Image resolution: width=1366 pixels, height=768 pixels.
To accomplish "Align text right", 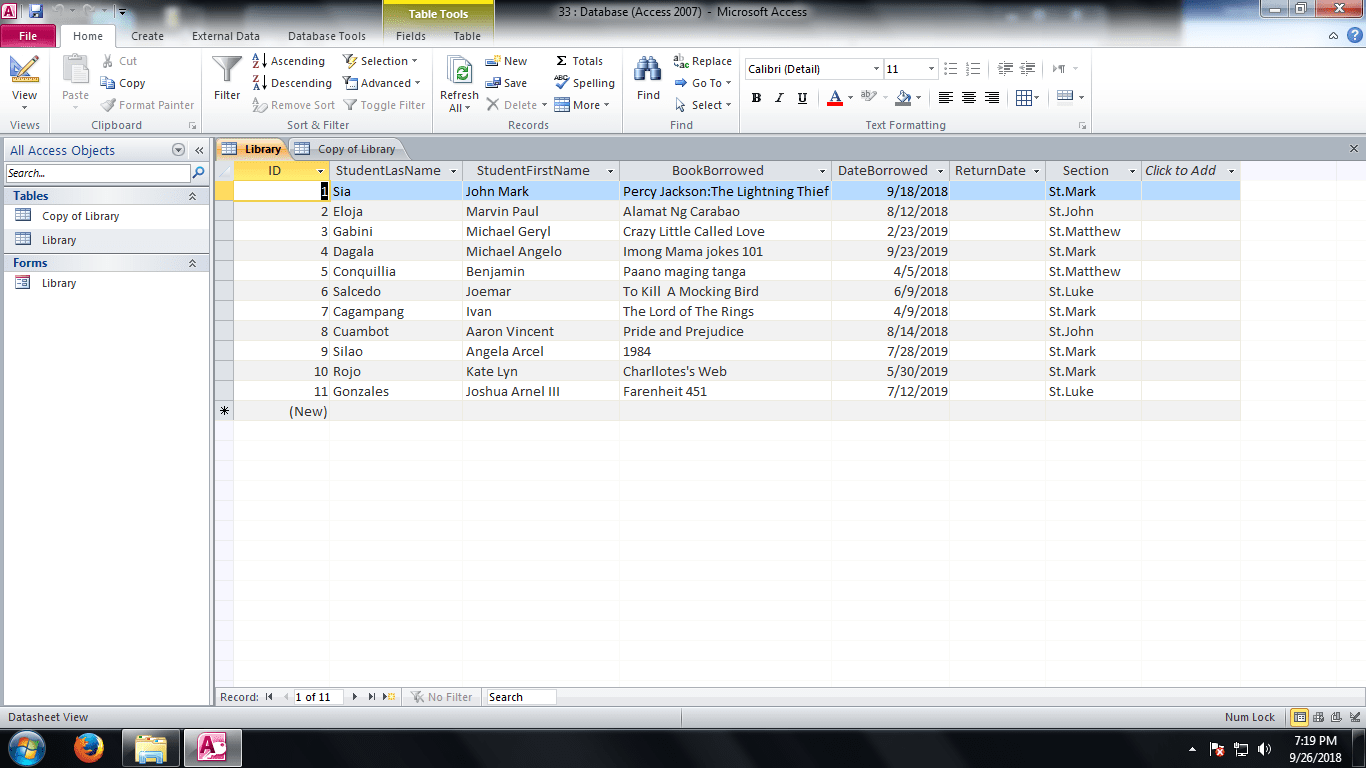I will point(991,98).
